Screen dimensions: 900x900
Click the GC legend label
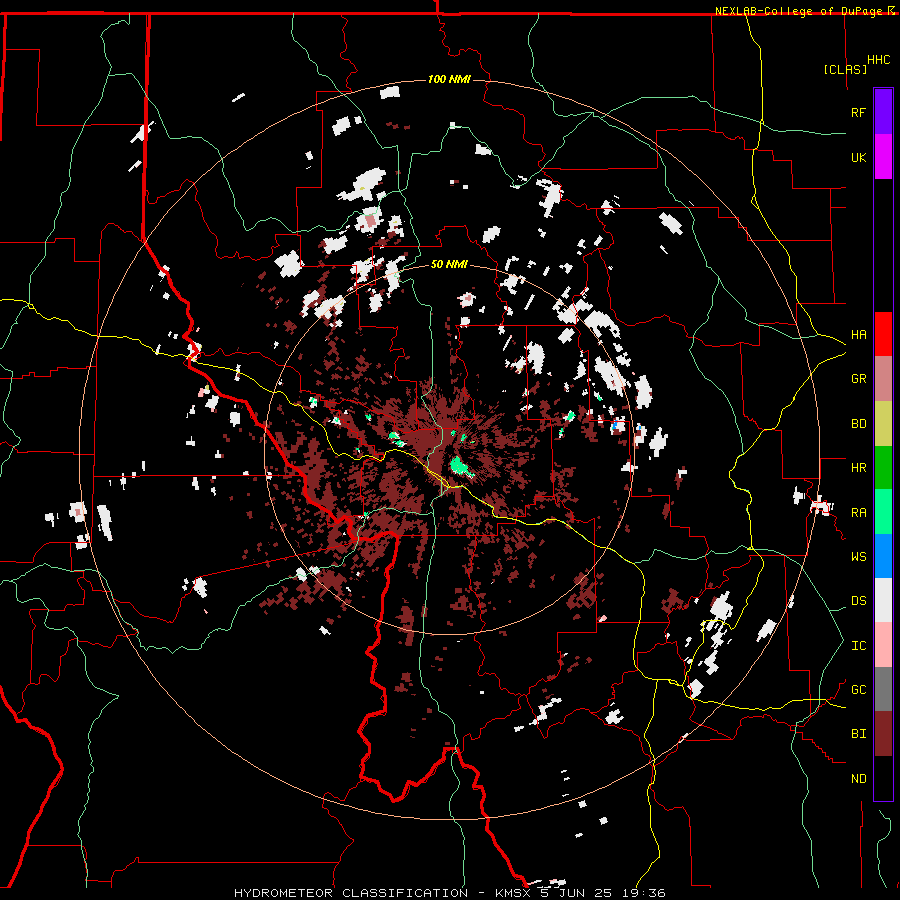(858, 690)
